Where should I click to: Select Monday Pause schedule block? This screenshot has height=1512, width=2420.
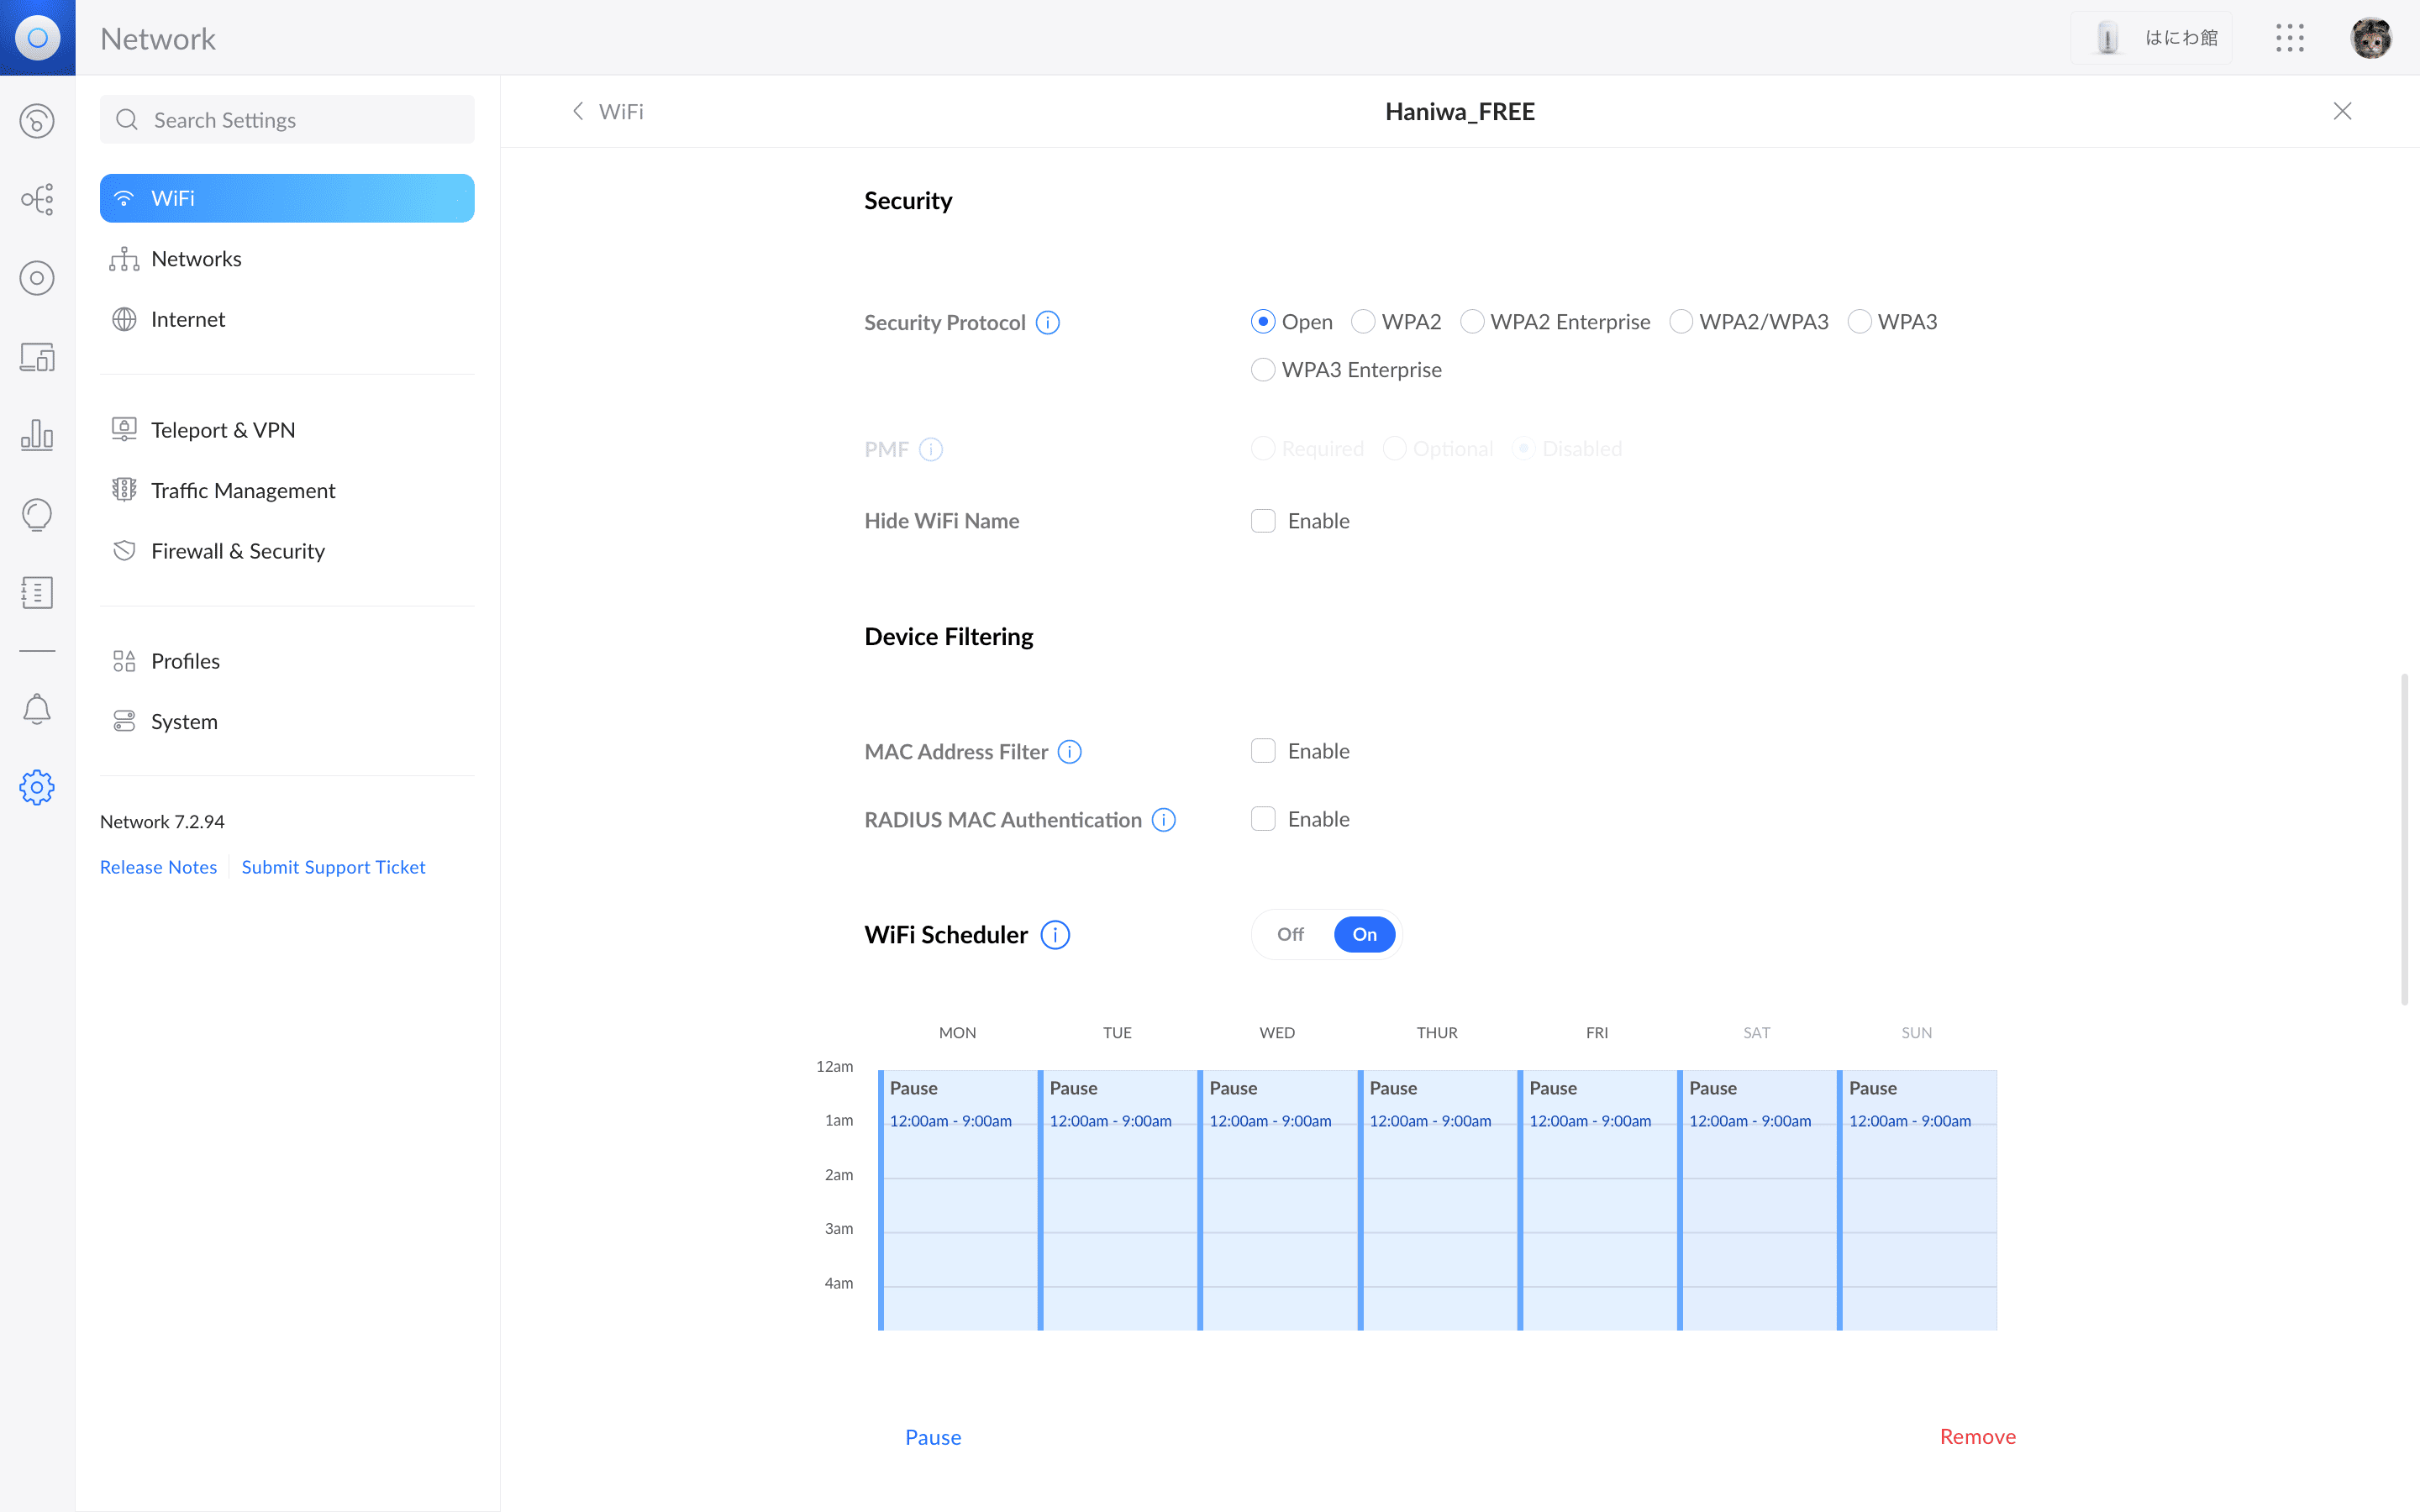957,1200
